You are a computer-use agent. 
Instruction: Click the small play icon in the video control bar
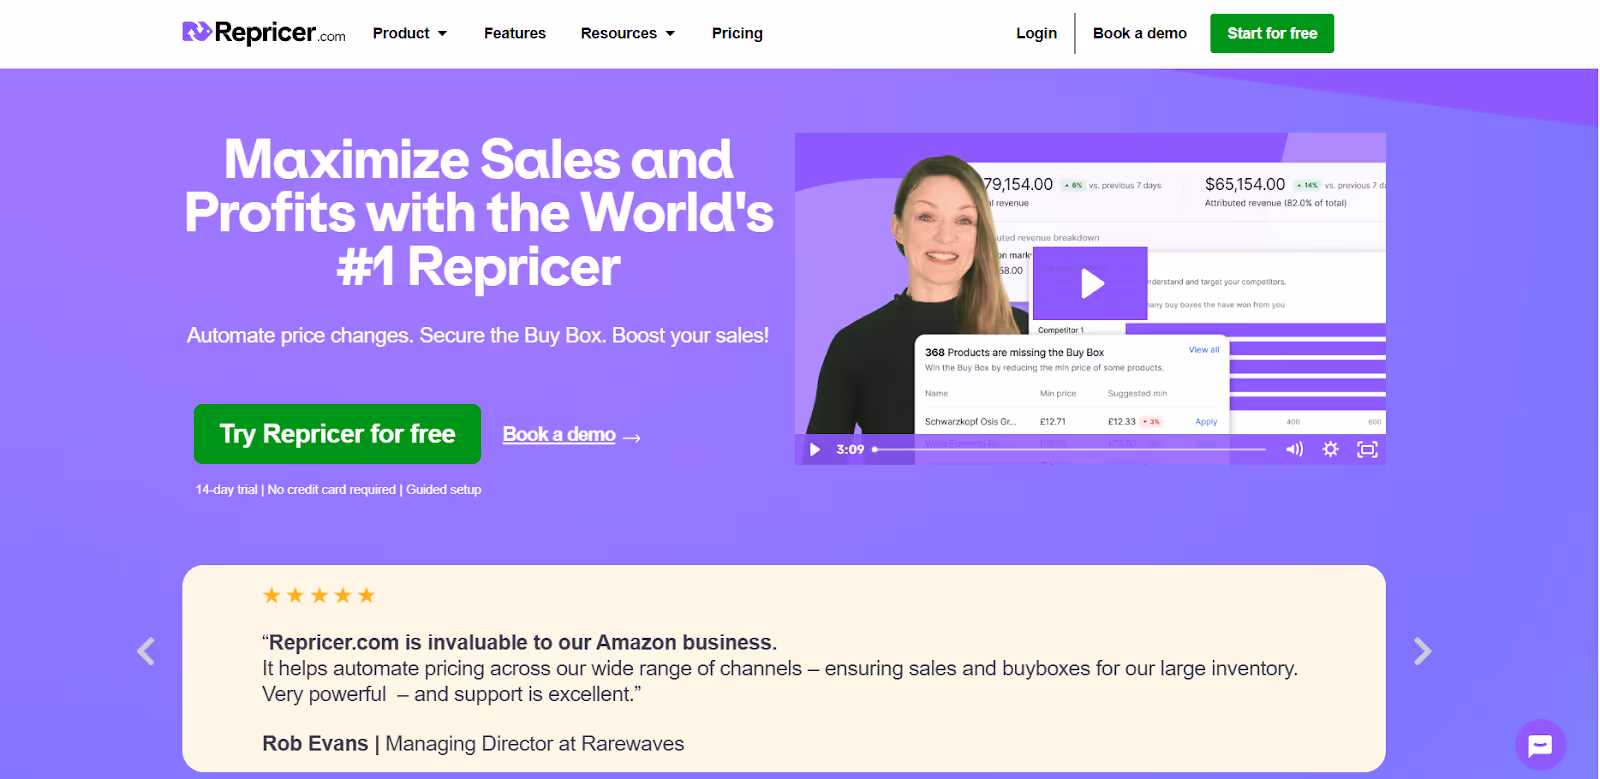click(x=815, y=450)
